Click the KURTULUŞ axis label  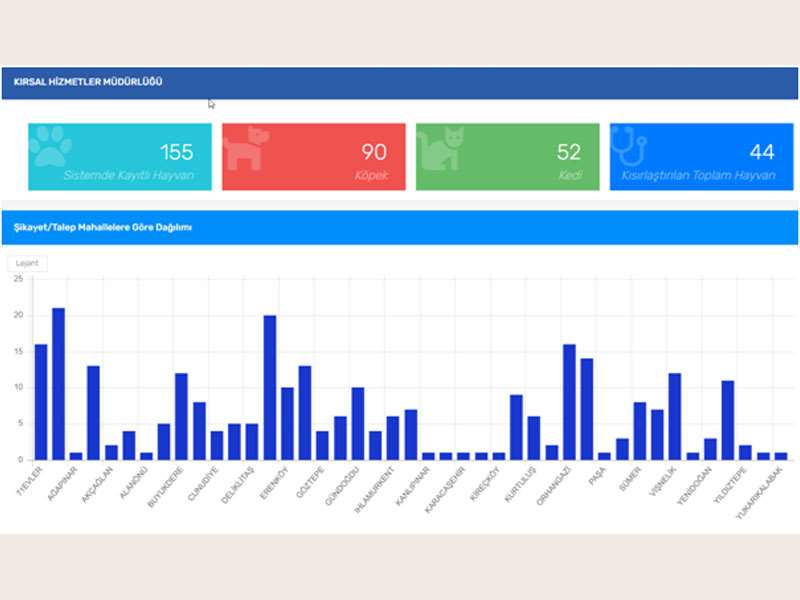pyautogui.click(x=520, y=484)
